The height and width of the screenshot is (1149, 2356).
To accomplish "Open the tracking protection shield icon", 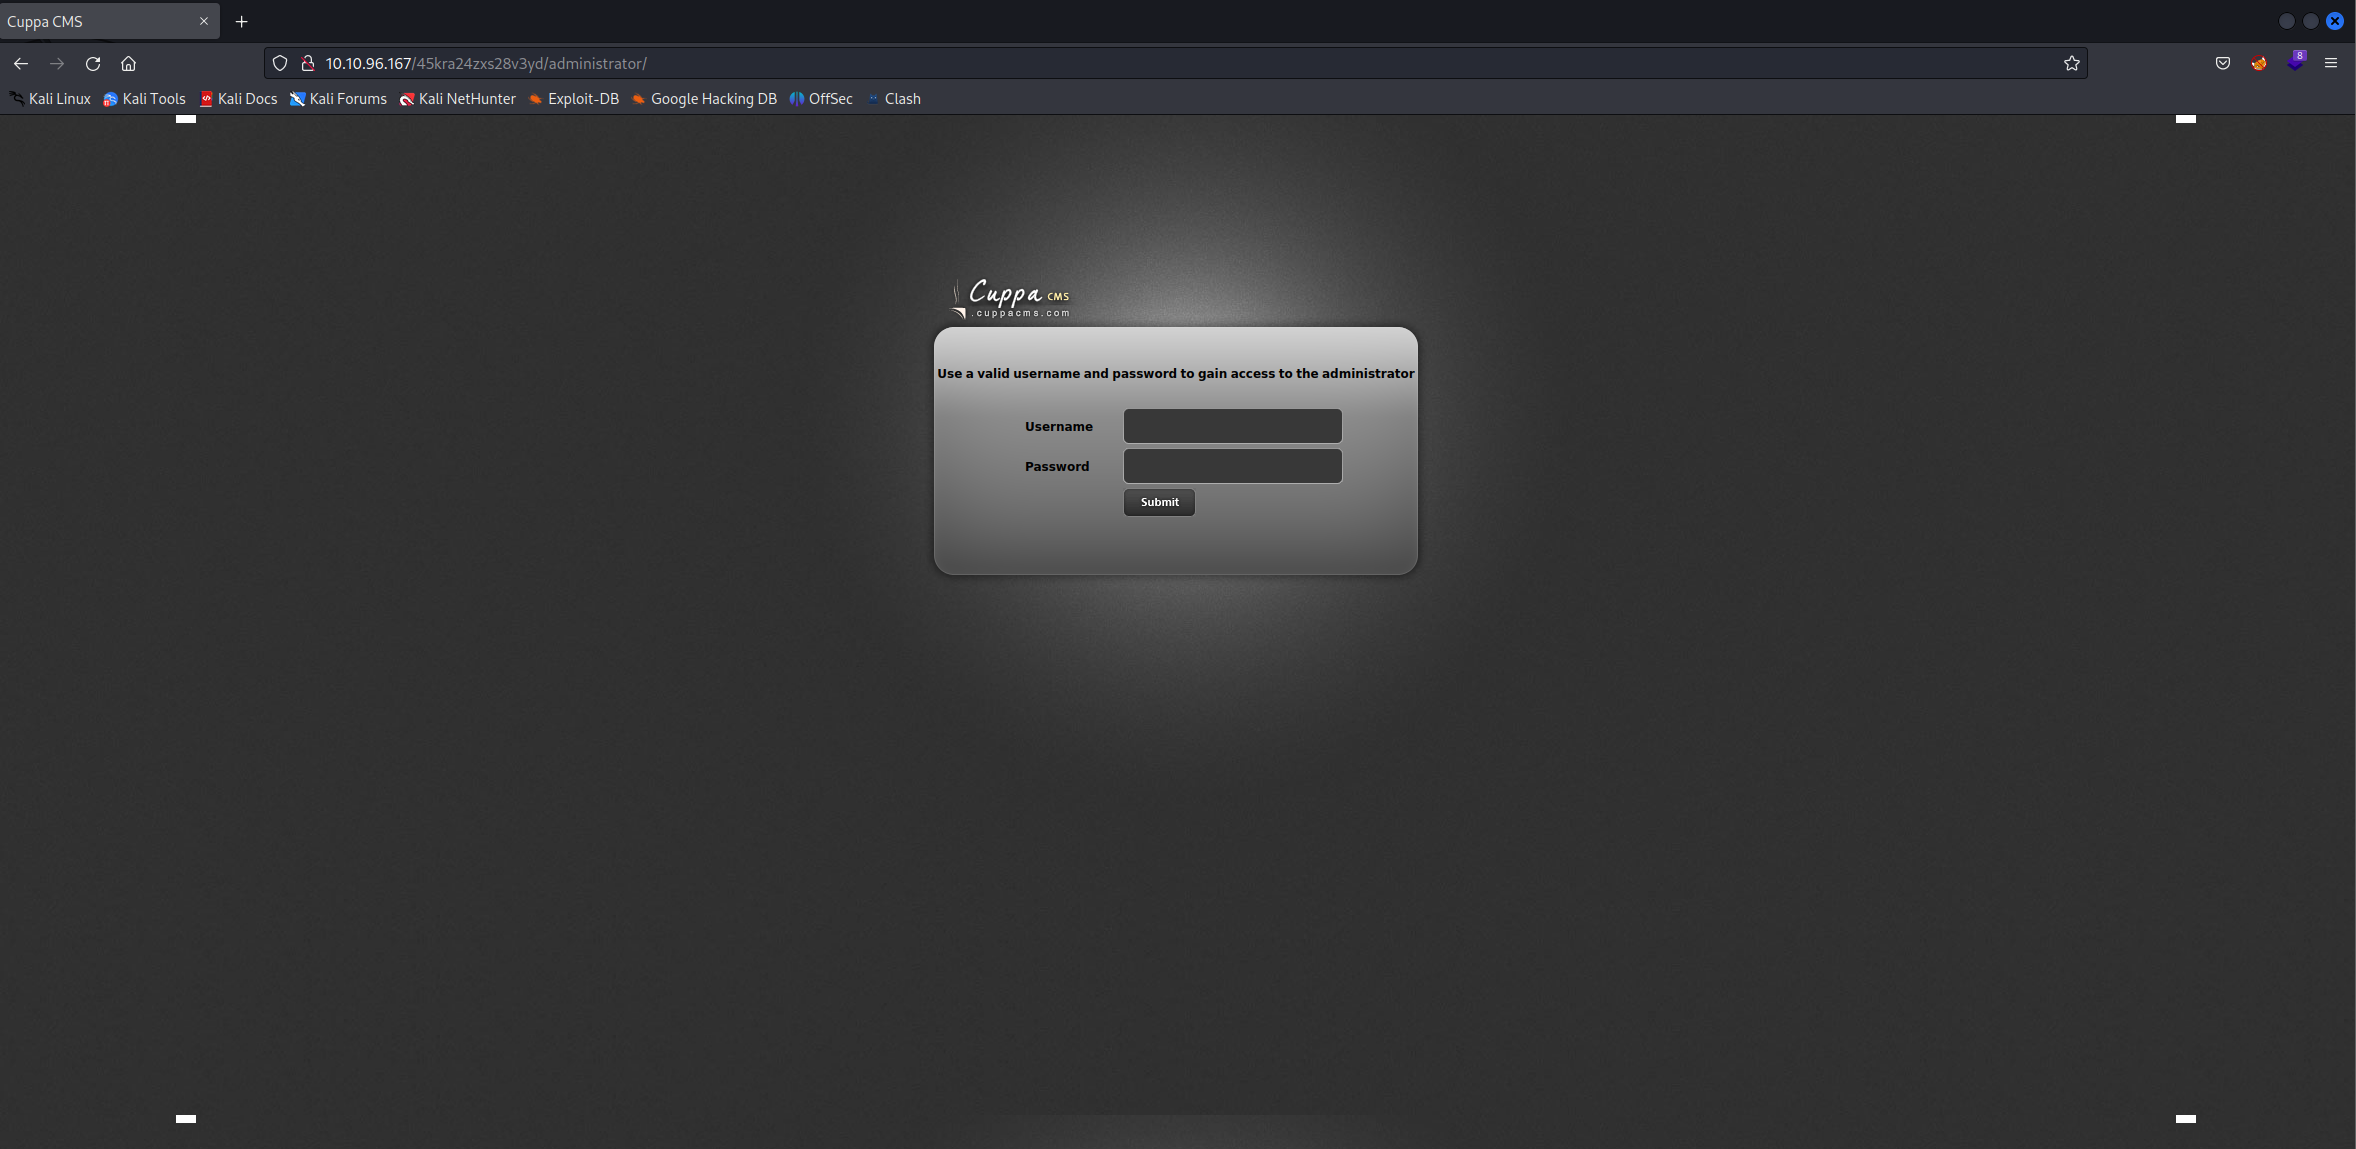I will (280, 63).
